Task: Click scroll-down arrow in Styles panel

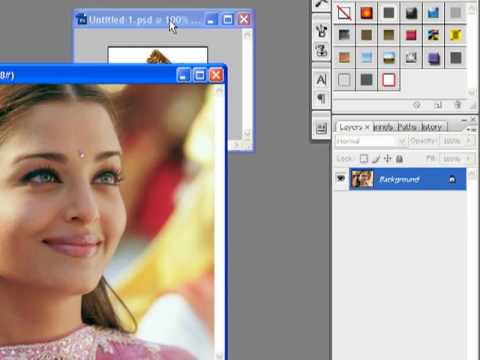Action: point(472,92)
